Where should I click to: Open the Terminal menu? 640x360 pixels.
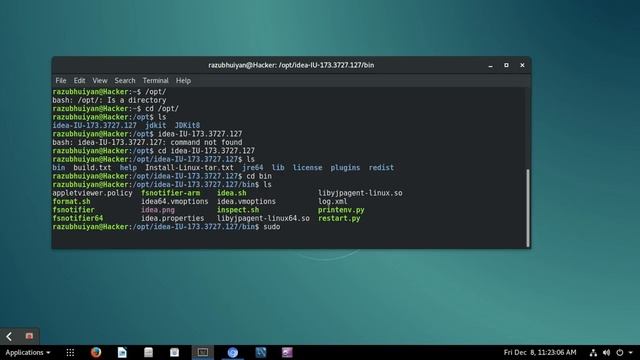155,80
